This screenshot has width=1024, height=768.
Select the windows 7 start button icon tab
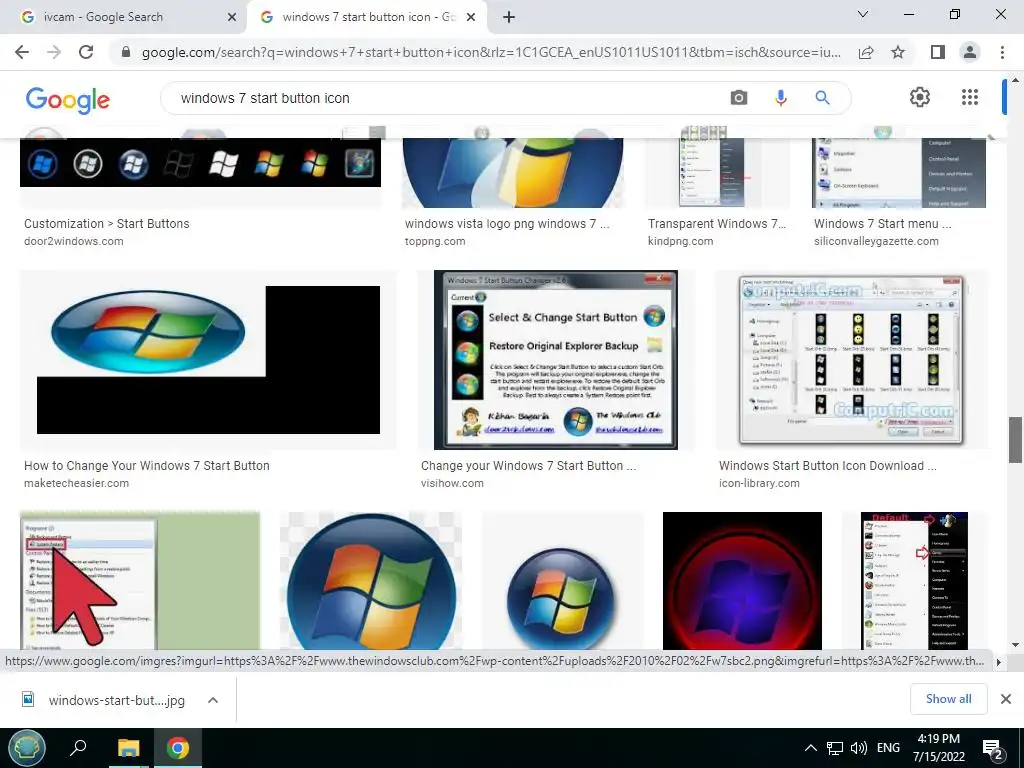click(x=366, y=17)
